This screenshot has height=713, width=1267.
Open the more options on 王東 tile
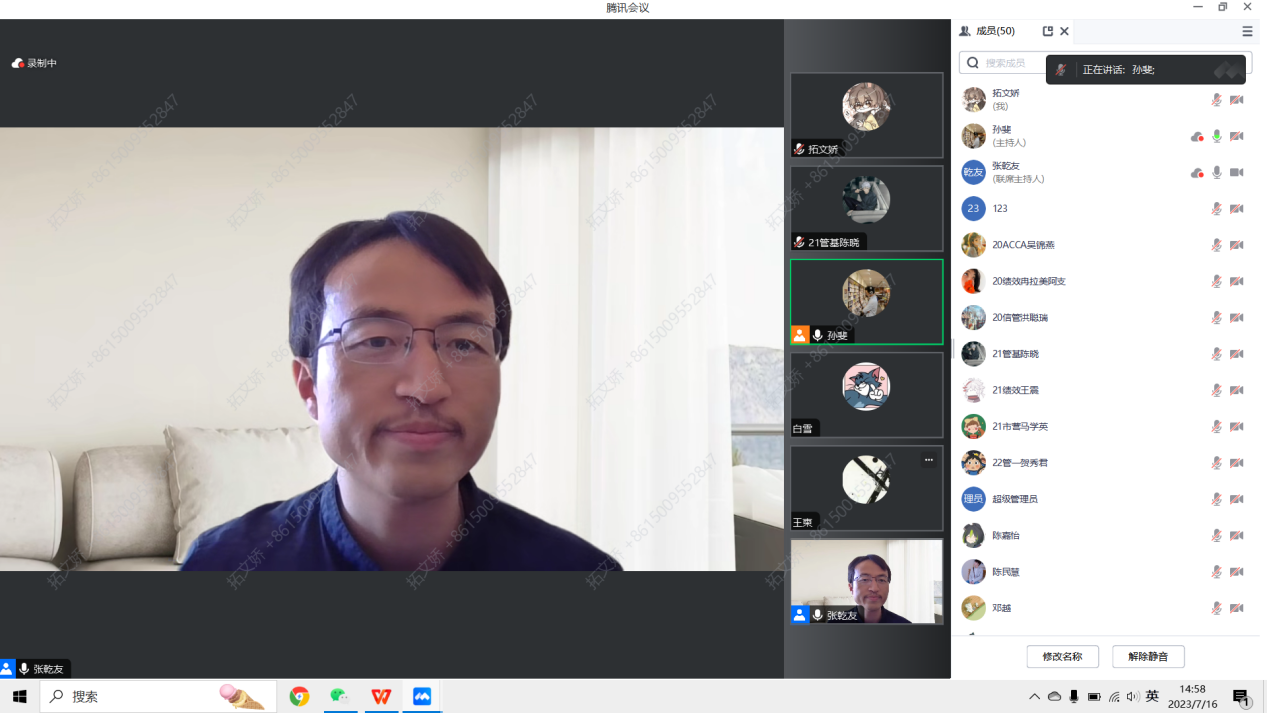tap(928, 460)
